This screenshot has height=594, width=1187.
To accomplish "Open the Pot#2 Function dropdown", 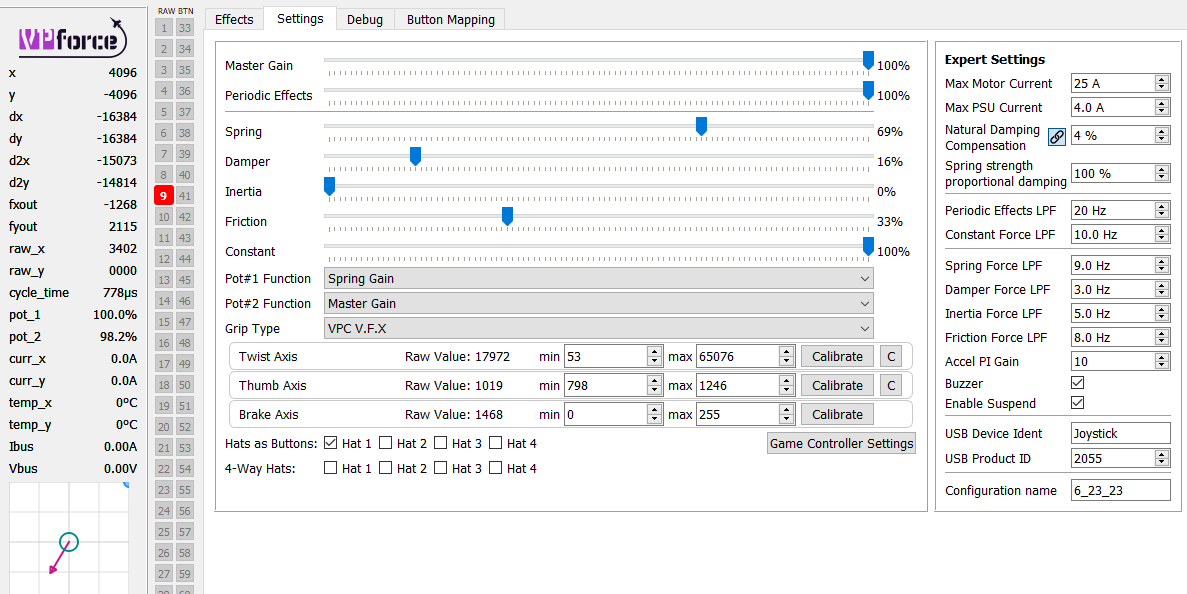I will pos(598,303).
